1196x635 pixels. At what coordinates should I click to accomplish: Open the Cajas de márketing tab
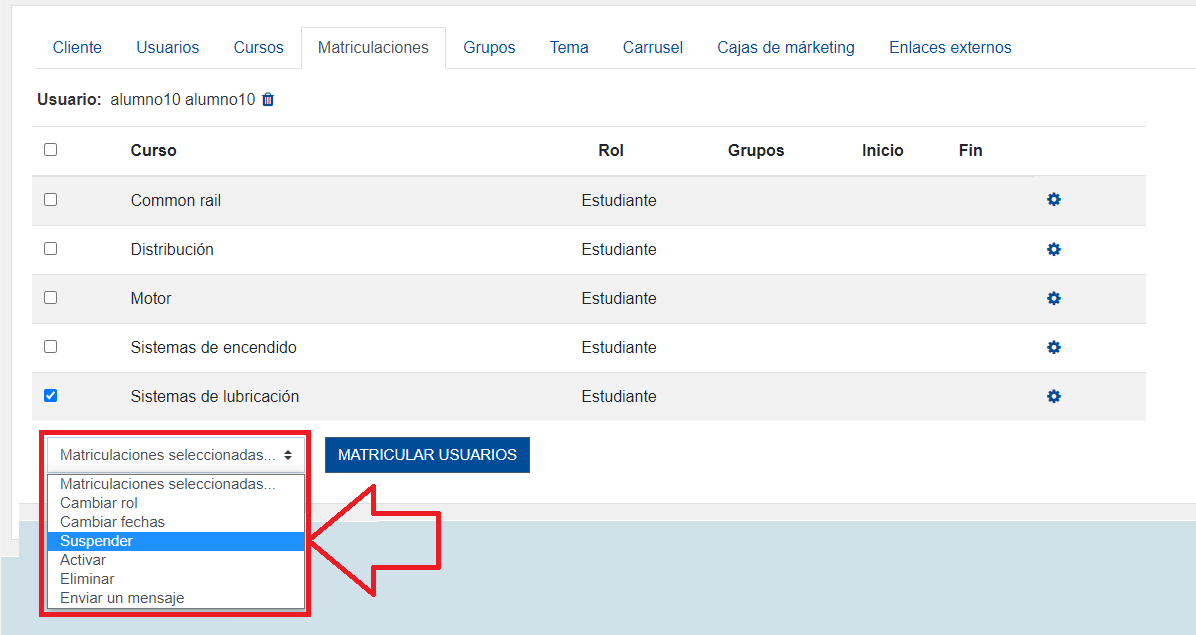click(786, 48)
